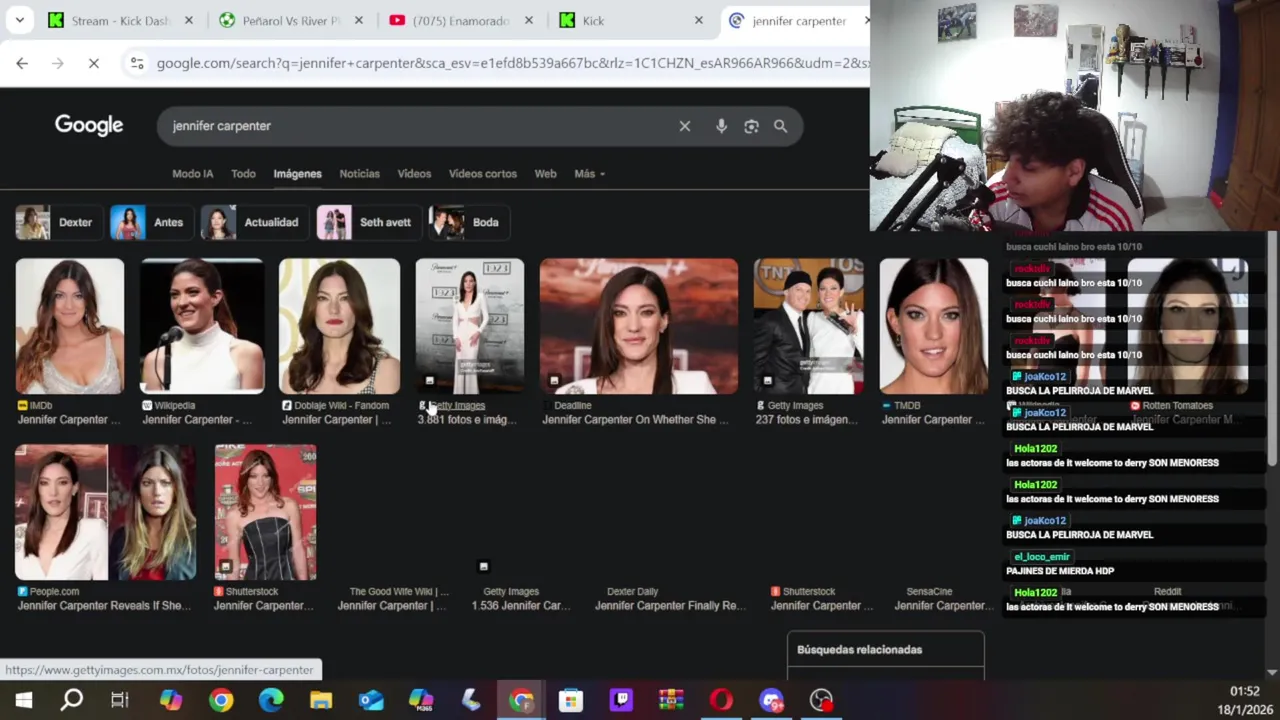Open Opera browser from the taskbar
The width and height of the screenshot is (1280, 720).
click(721, 700)
